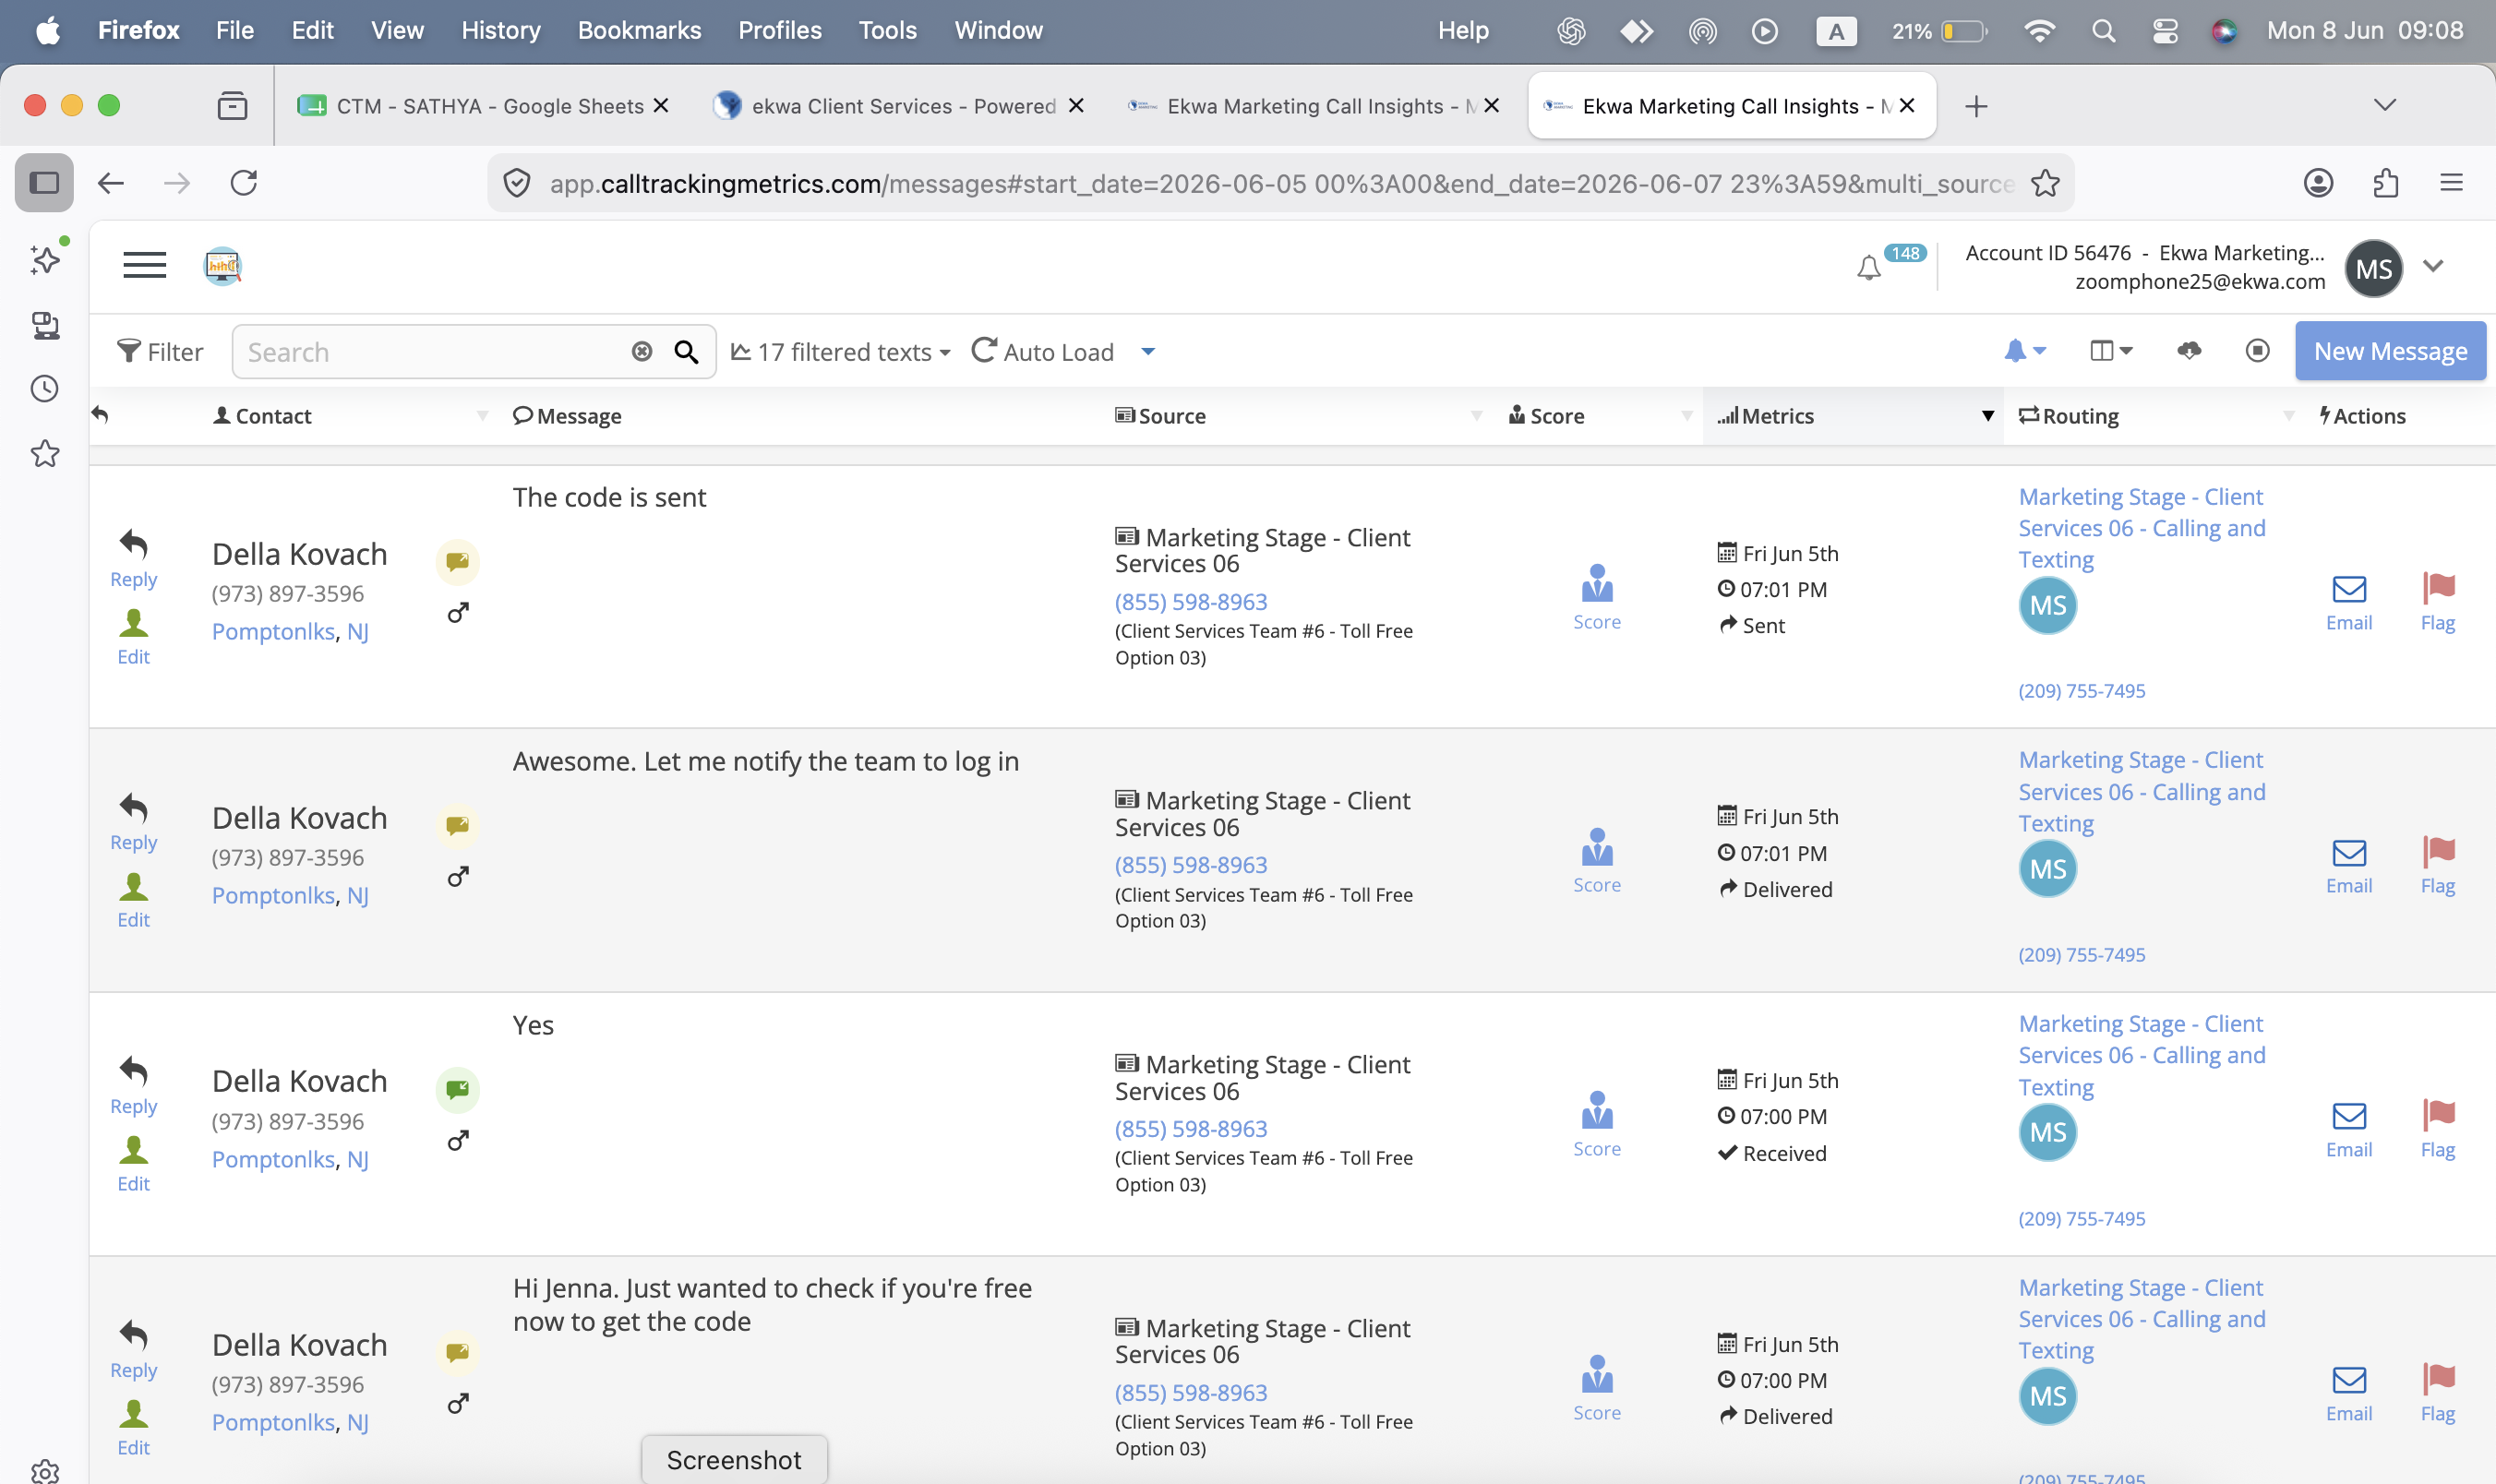
Task: Expand the account chevron menu
Action: coord(2433,265)
